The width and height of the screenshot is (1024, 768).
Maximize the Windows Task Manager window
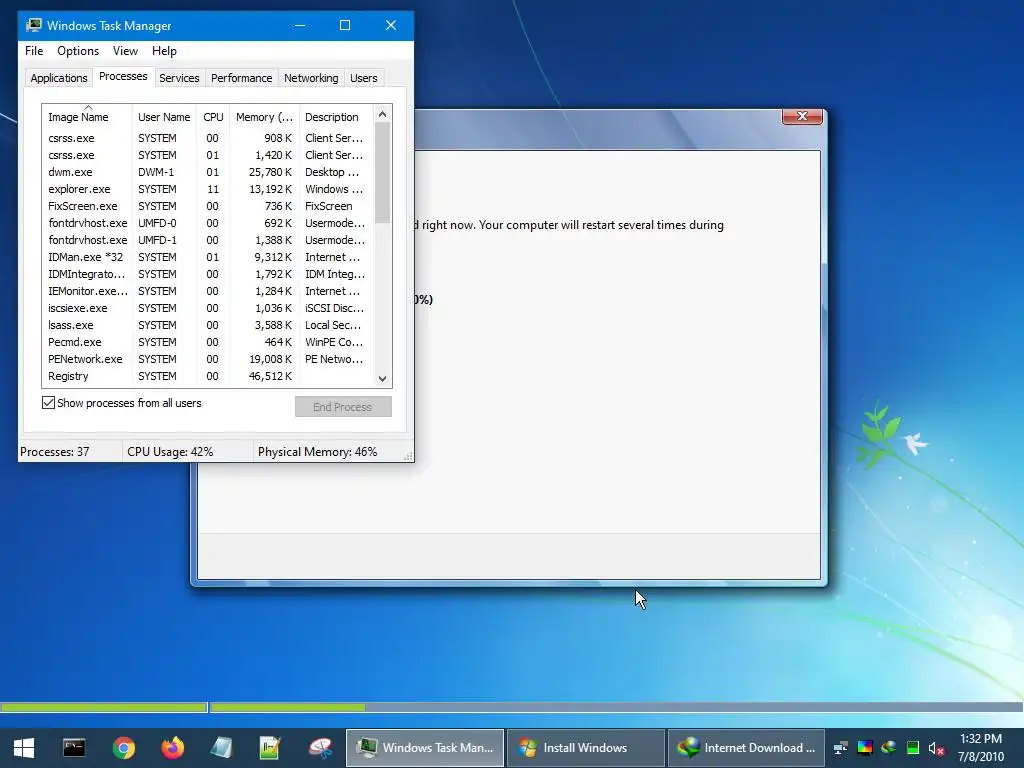(345, 25)
